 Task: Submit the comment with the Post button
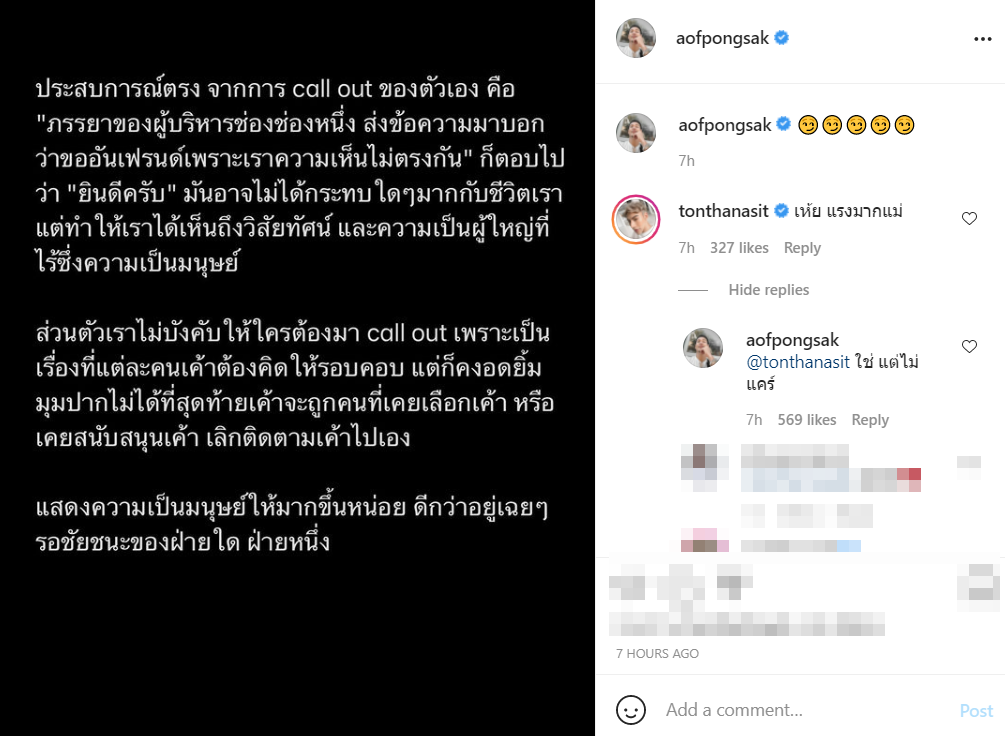click(976, 710)
